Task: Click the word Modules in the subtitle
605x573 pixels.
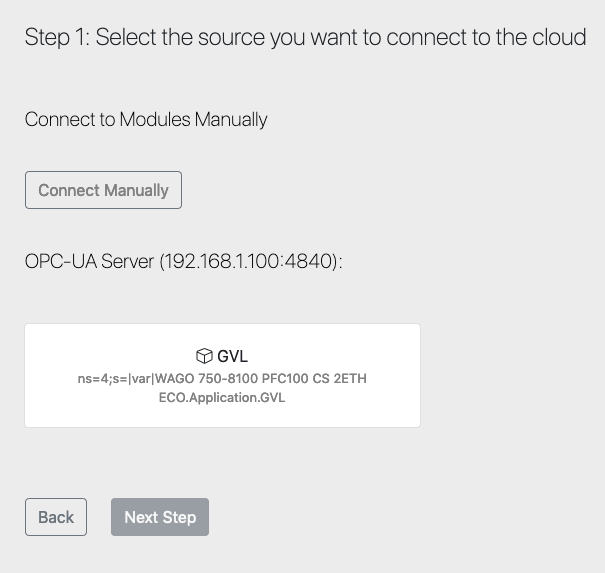Action: click(x=155, y=119)
